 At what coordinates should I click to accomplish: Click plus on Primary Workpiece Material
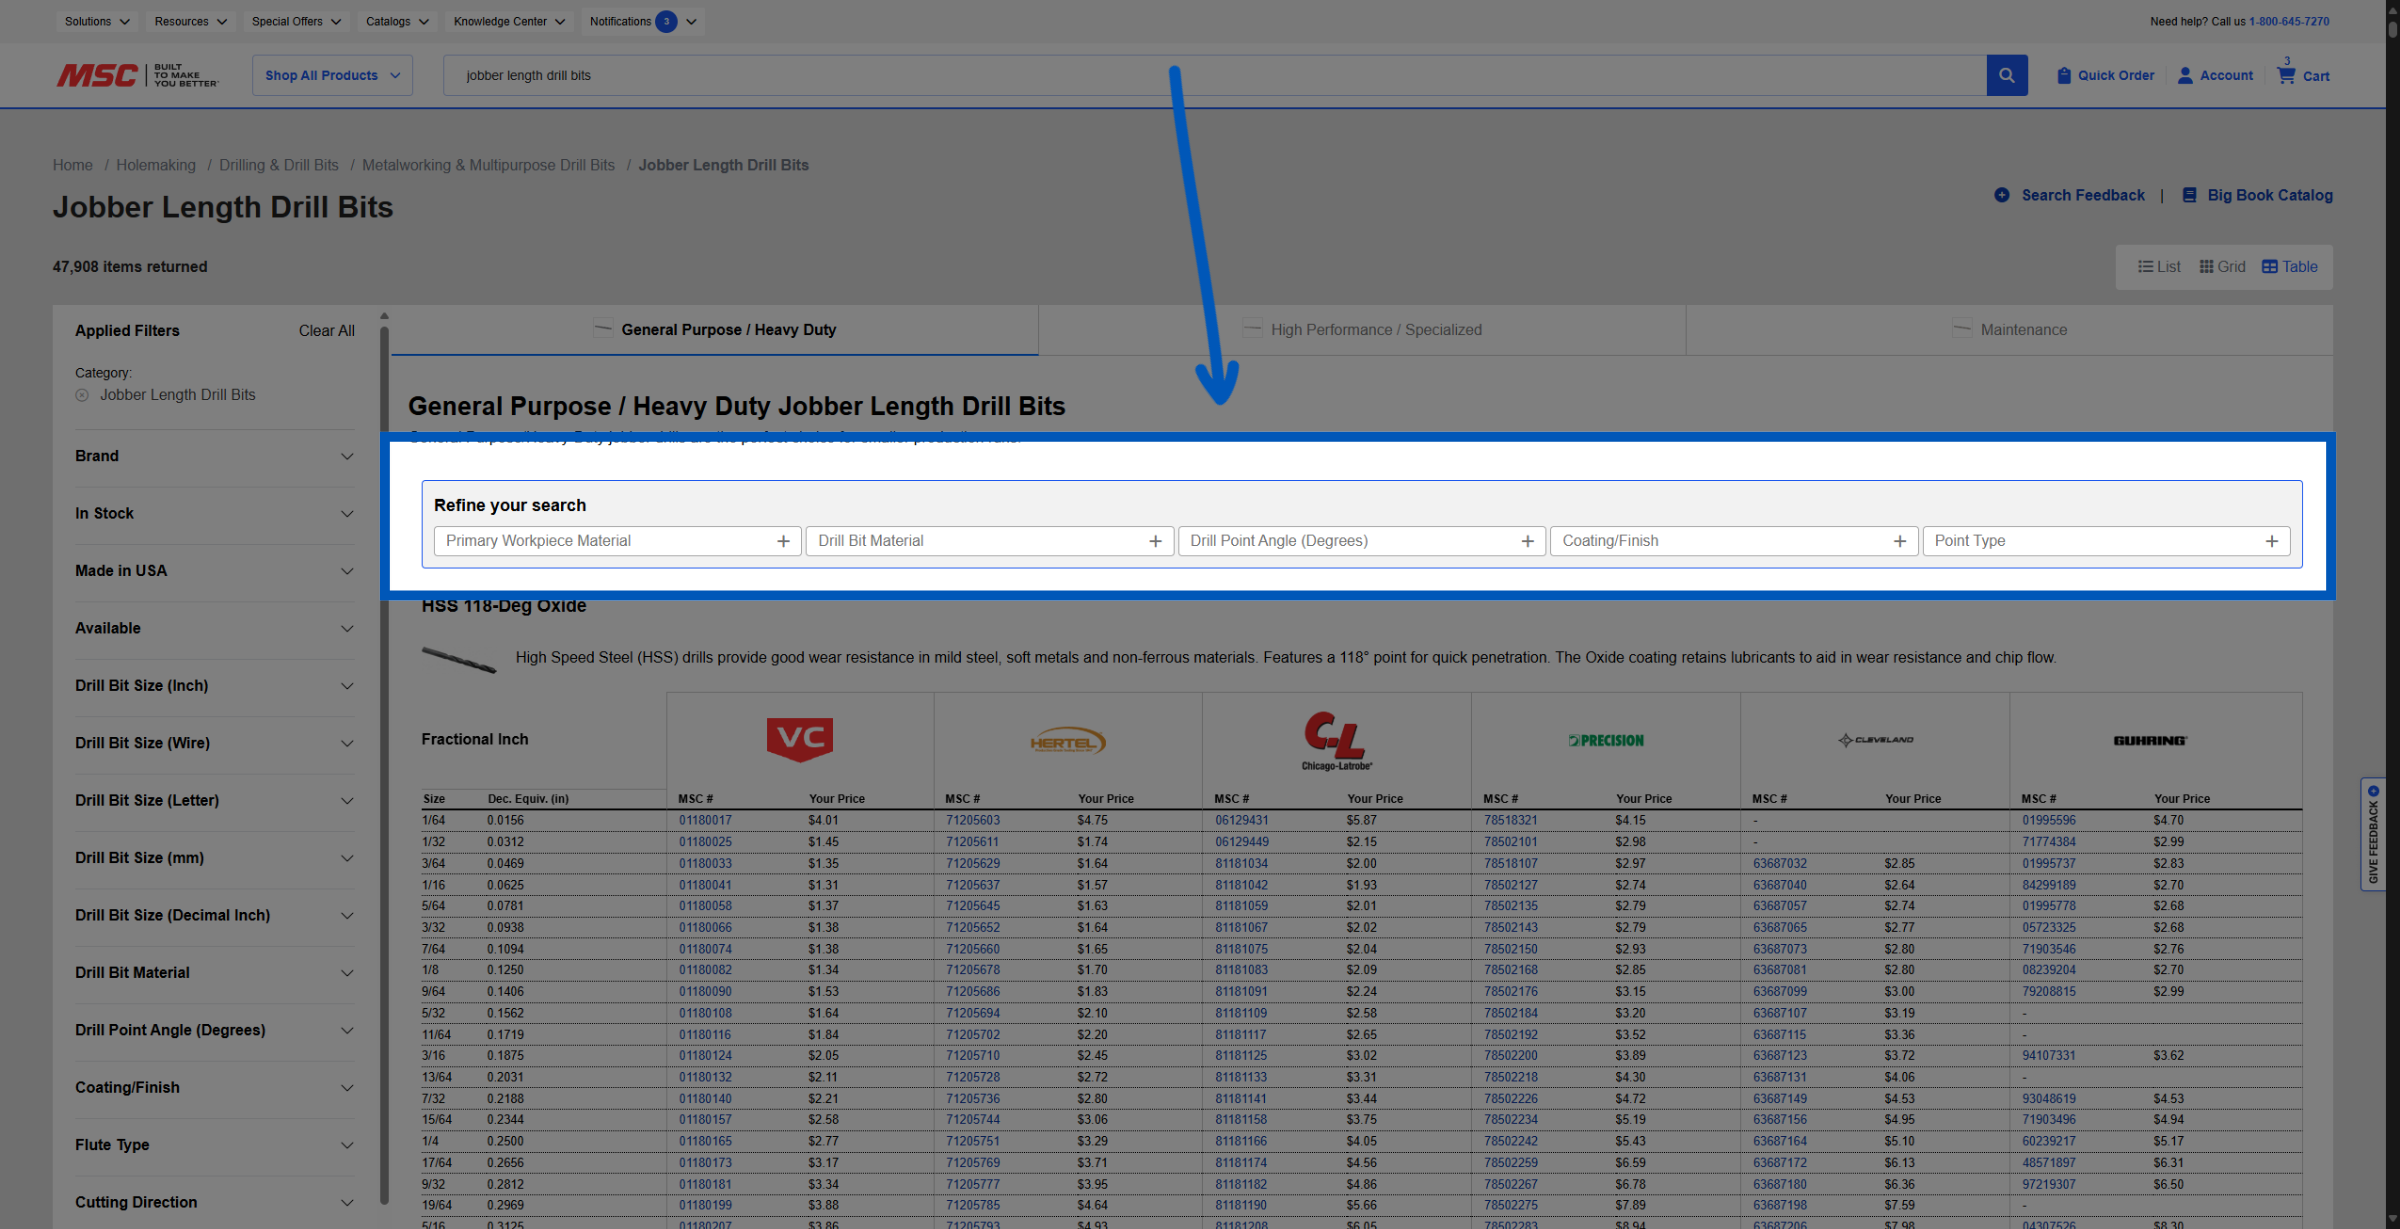pyautogui.click(x=783, y=541)
